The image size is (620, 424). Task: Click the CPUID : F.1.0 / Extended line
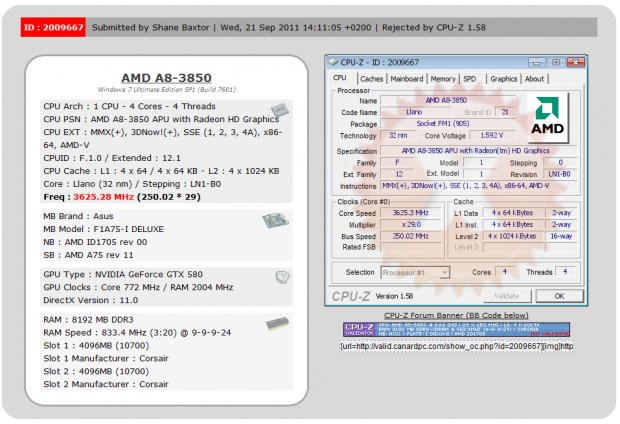pyautogui.click(x=112, y=158)
